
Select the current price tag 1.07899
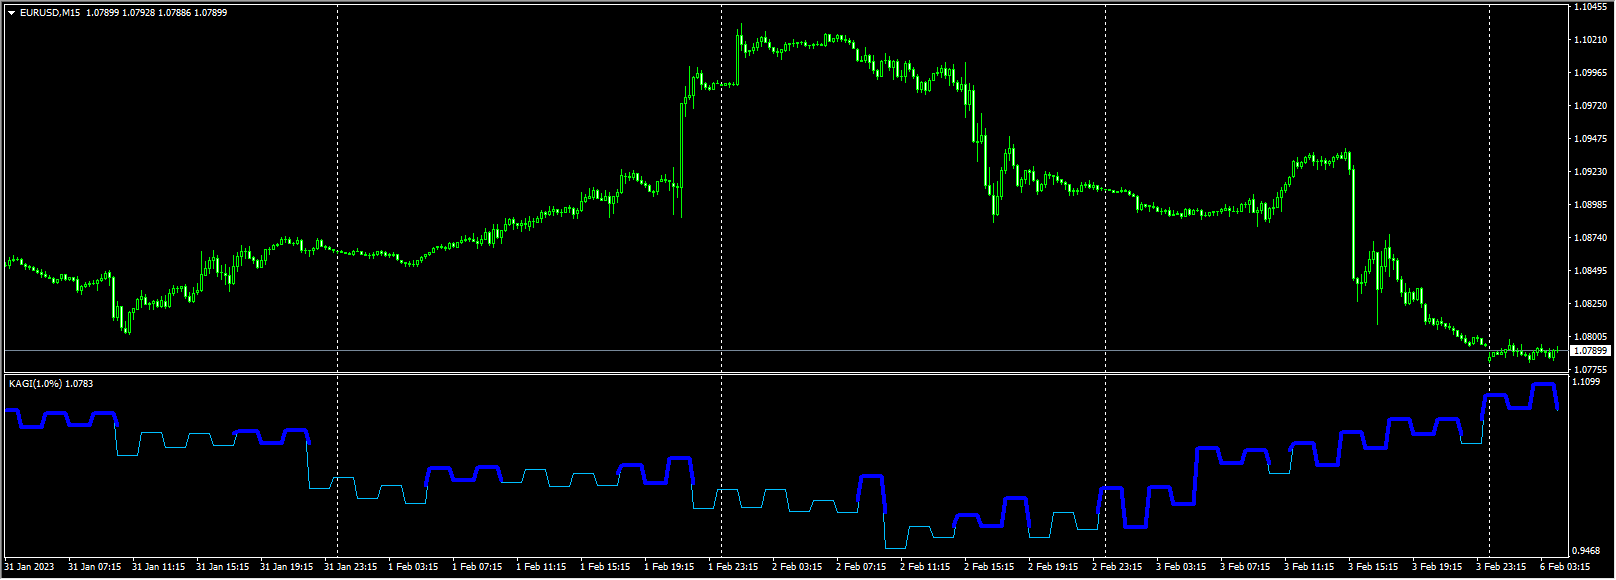1590,351
